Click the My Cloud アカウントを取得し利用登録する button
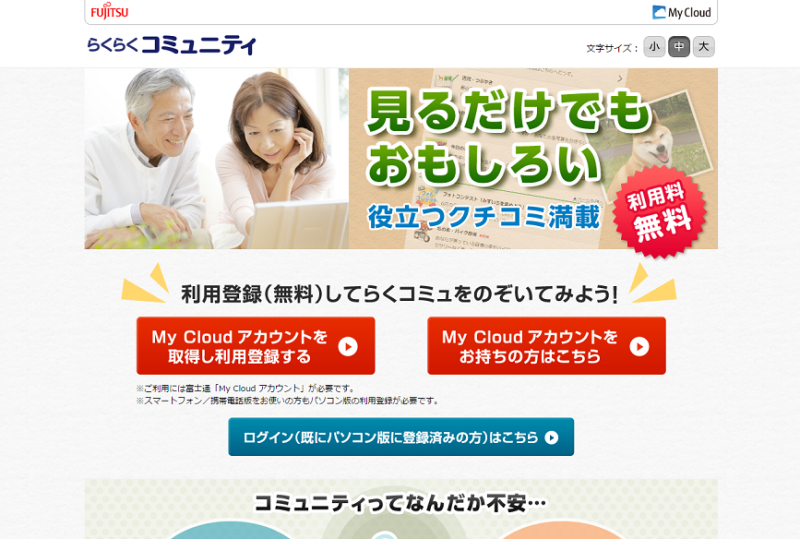Screen dimensions: 800x539 [x=256, y=346]
